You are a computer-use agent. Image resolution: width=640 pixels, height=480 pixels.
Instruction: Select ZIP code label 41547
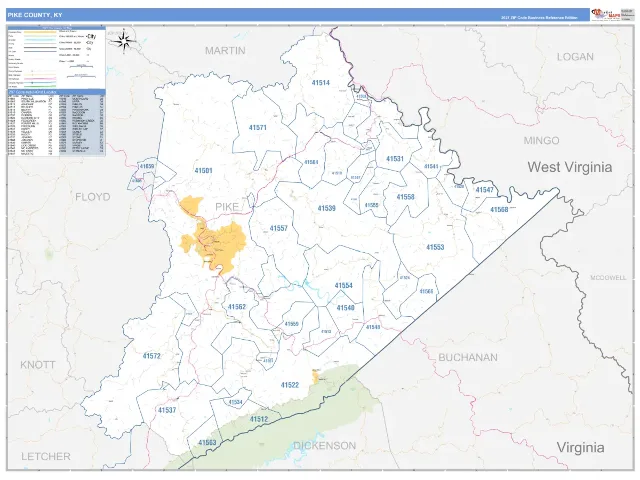484,190
